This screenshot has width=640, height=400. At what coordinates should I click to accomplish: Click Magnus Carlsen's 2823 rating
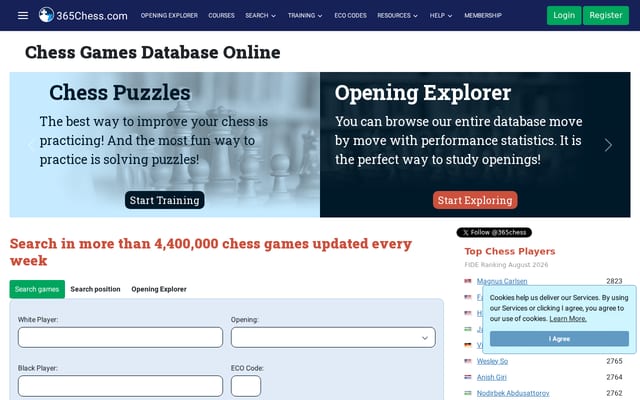point(614,281)
